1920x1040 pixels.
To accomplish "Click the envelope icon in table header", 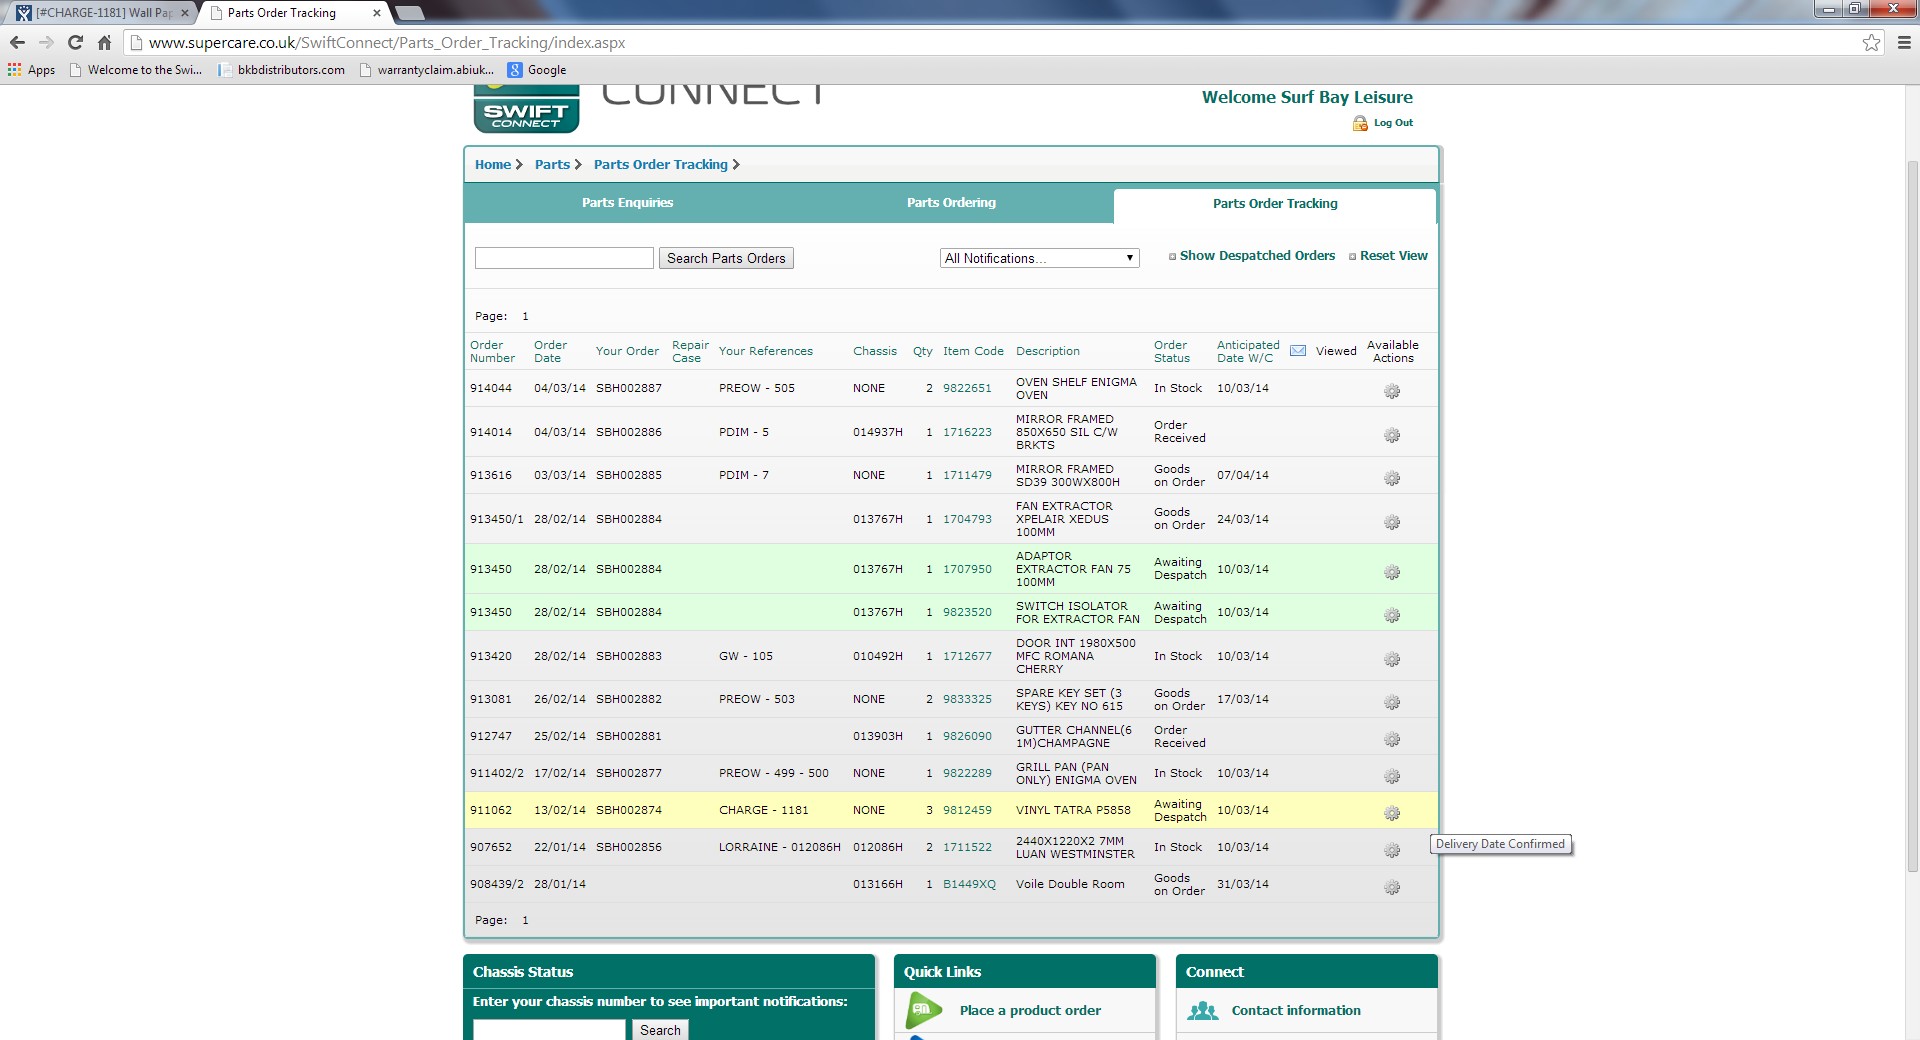I will click(1298, 351).
